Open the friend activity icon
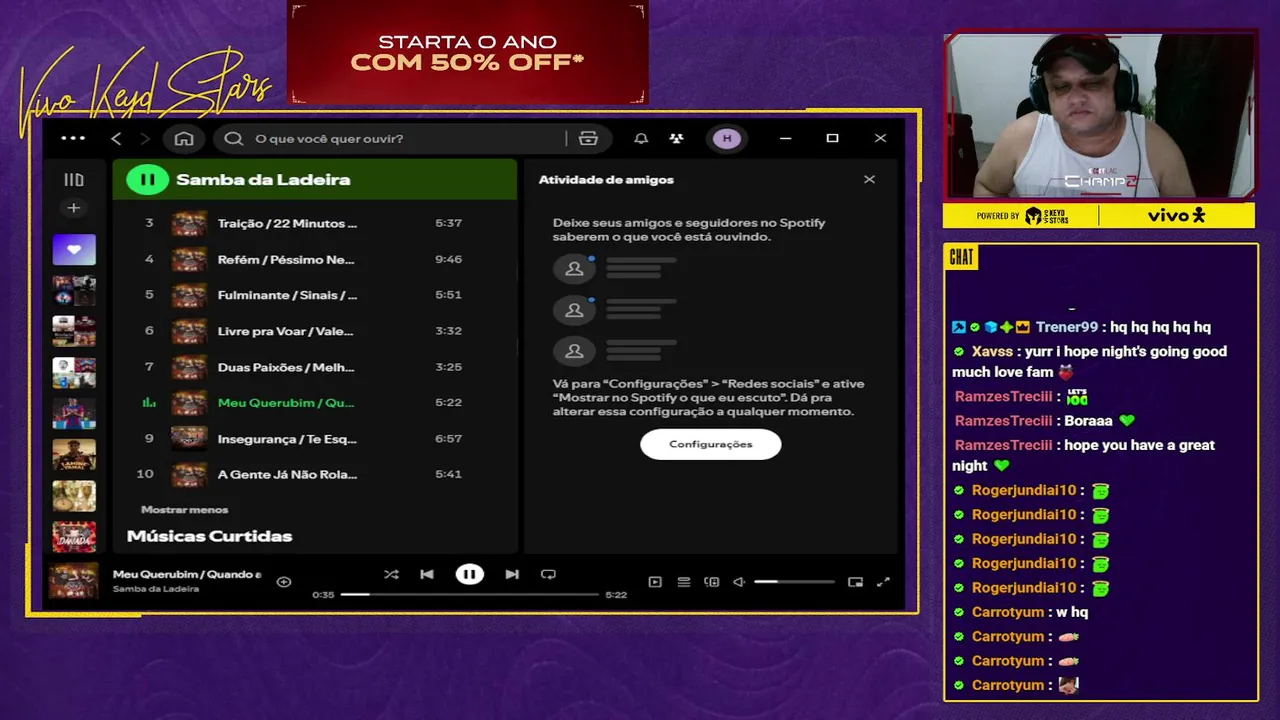Image resolution: width=1280 pixels, height=720 pixels. point(677,138)
